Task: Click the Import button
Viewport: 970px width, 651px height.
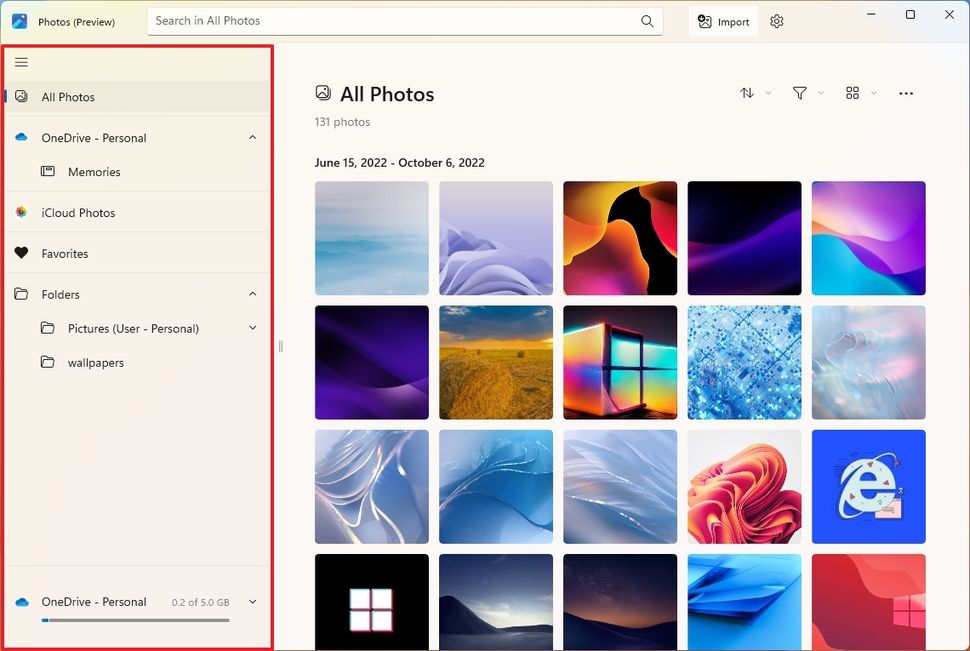Action: [722, 20]
